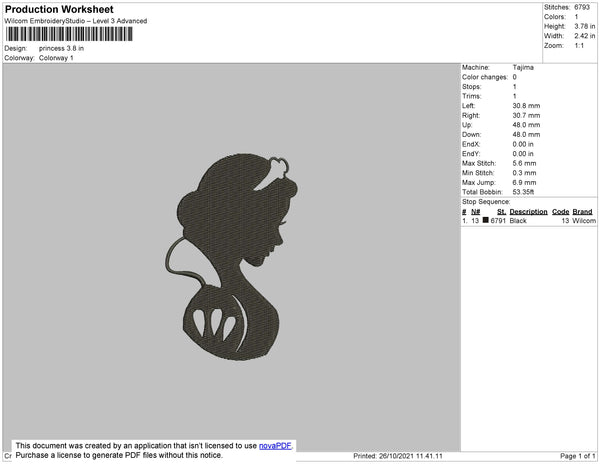Select the princess silhouette embroidery design
The width and height of the screenshot is (600, 464).
[232, 257]
